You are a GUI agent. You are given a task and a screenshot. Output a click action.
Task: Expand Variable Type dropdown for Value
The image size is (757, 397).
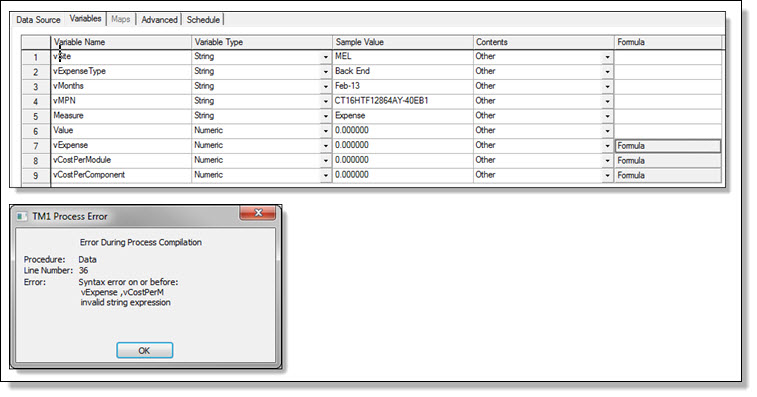[x=326, y=131]
